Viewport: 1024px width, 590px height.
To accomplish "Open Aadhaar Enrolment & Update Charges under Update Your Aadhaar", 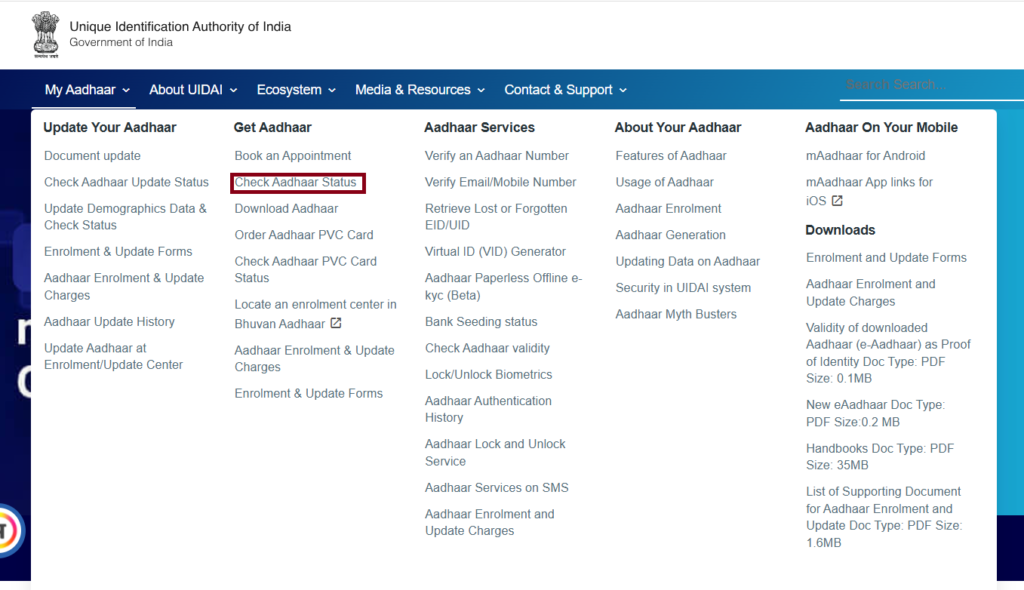I will point(124,286).
